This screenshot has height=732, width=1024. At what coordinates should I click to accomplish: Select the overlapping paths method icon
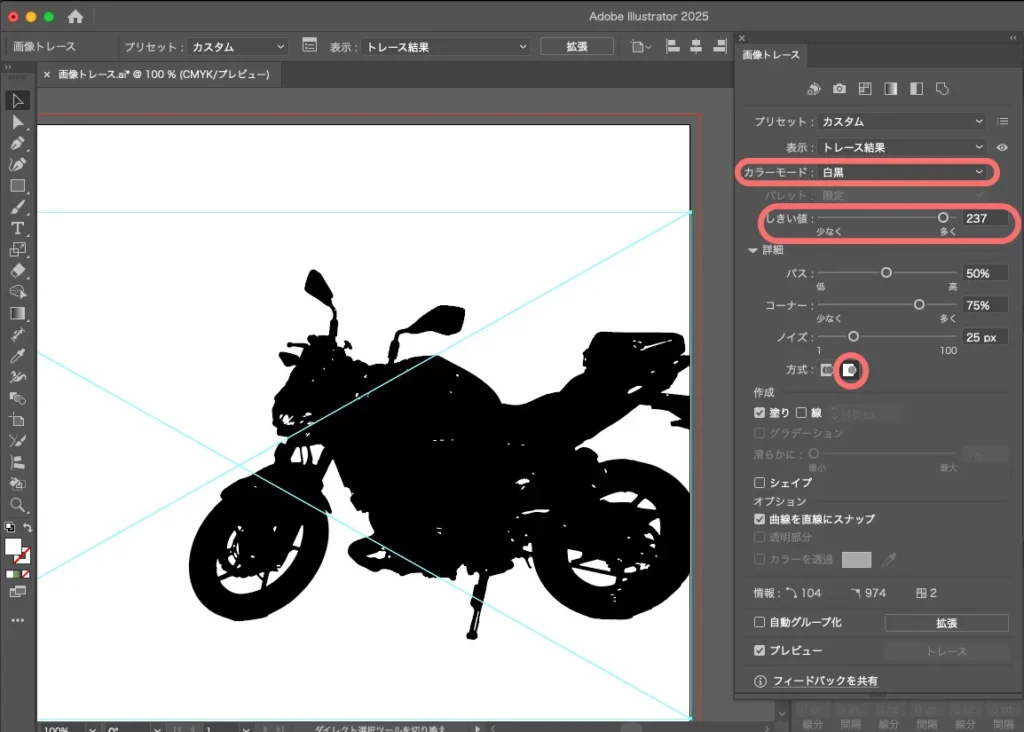849,370
